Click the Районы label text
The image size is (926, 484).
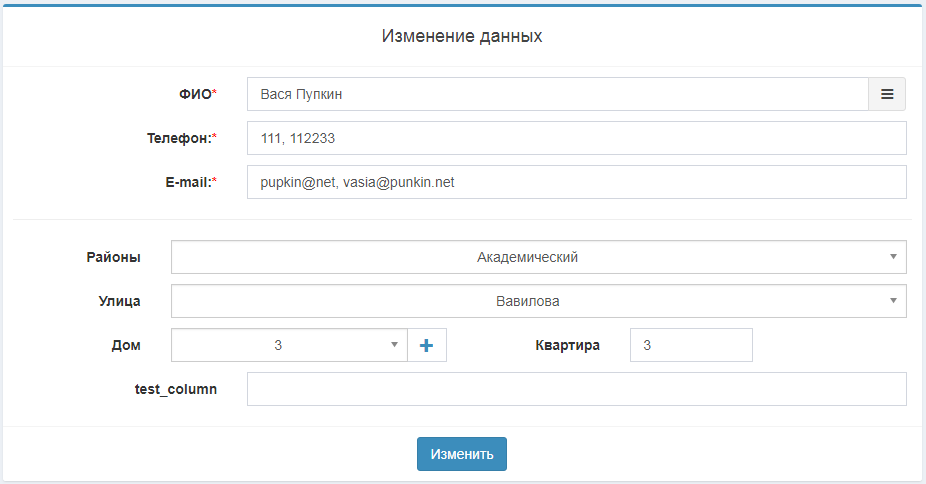113,257
